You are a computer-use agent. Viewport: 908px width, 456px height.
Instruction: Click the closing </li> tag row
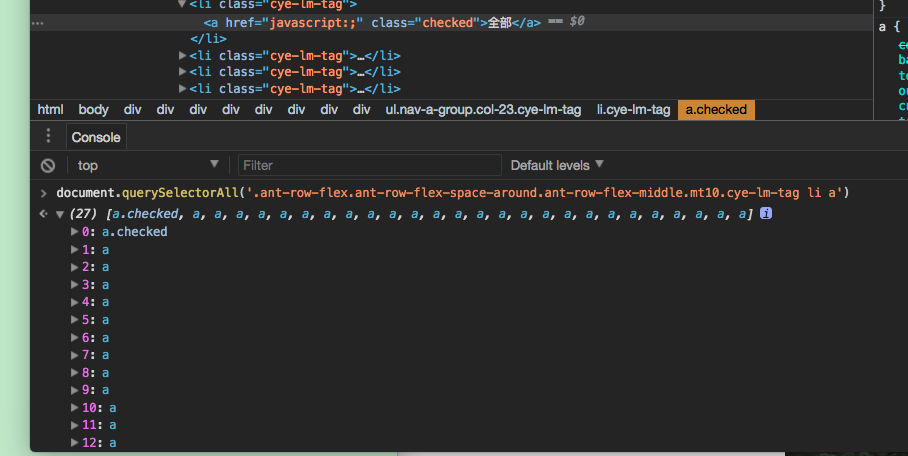[x=208, y=39]
